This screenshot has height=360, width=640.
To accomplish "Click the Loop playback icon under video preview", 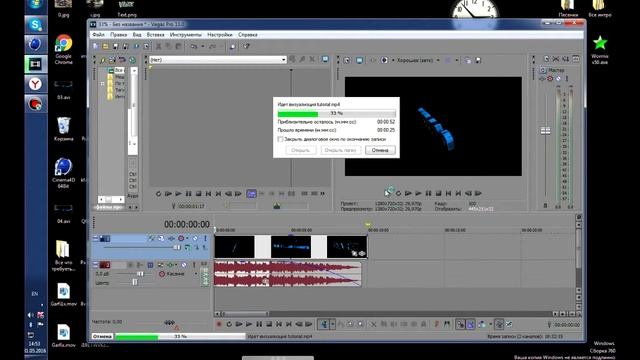I will [x=398, y=193].
